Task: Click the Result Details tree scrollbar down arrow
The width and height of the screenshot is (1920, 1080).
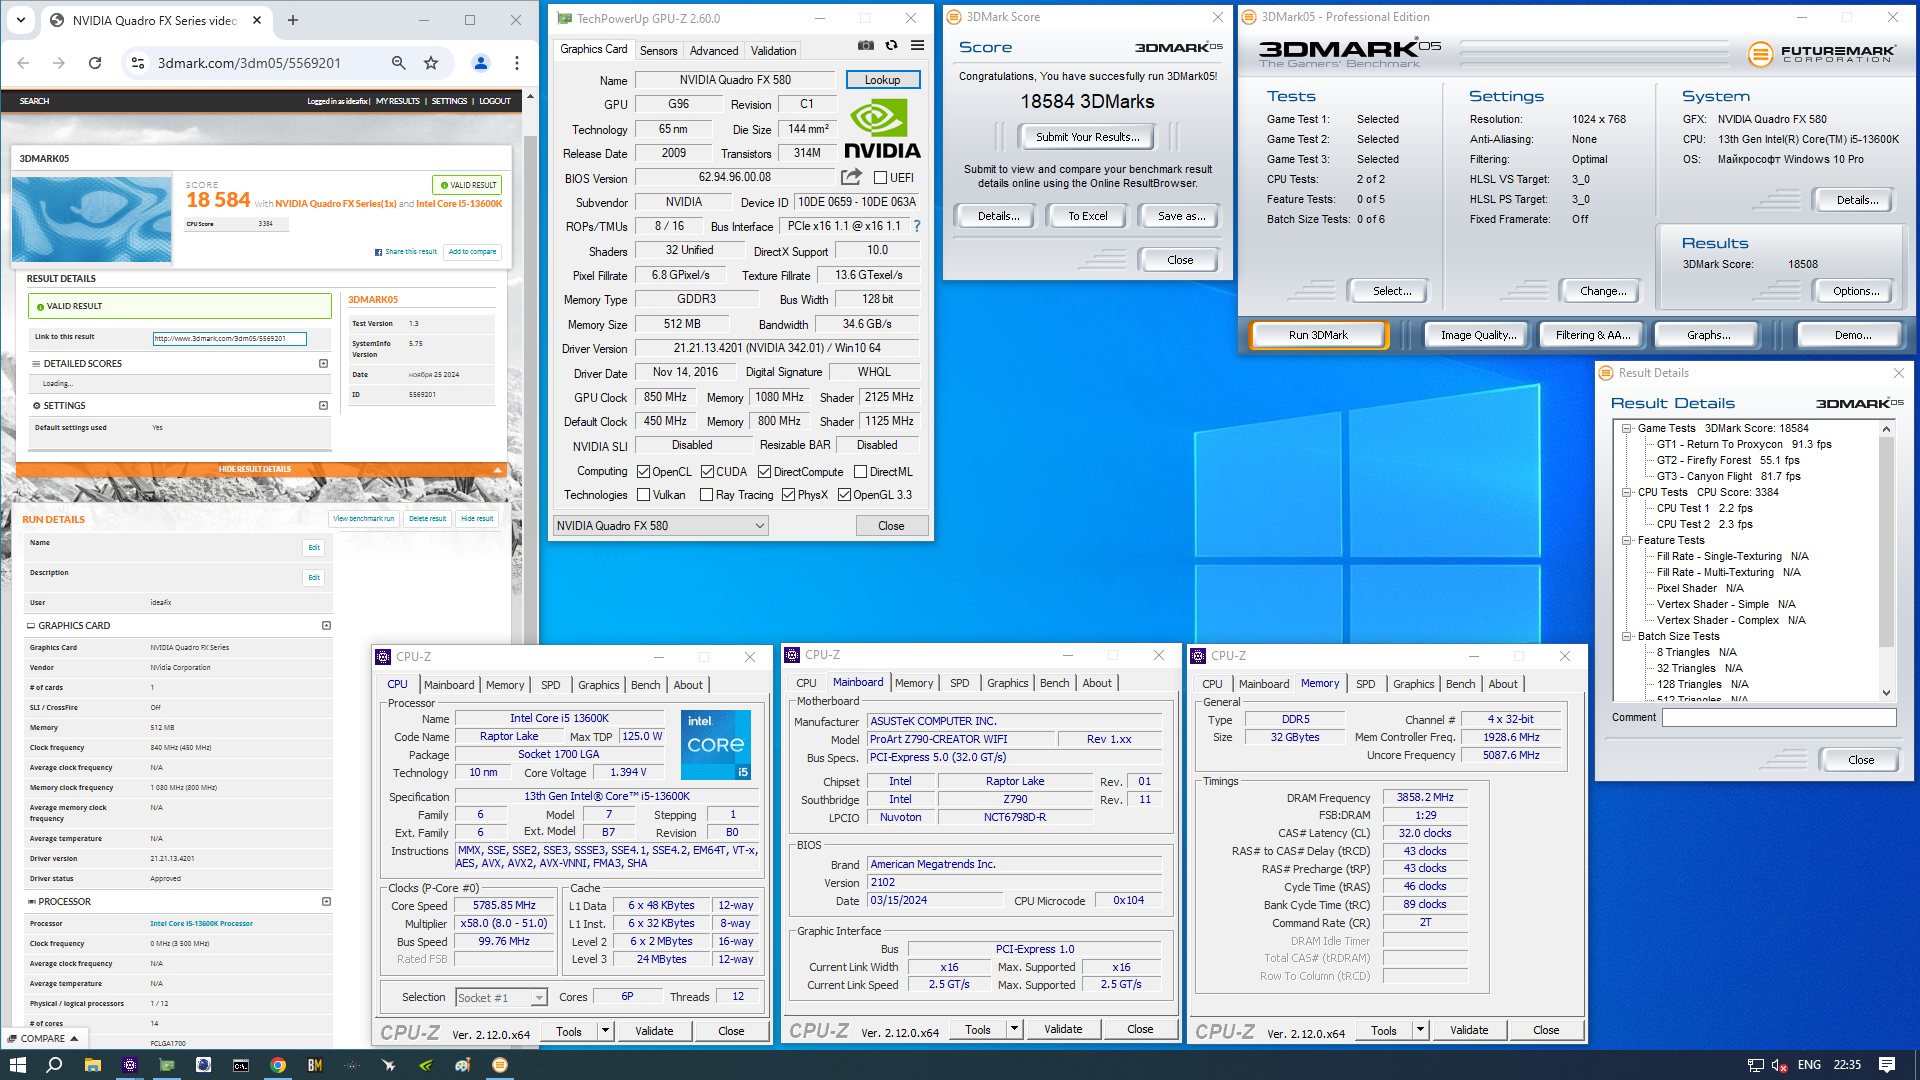Action: click(x=1886, y=693)
